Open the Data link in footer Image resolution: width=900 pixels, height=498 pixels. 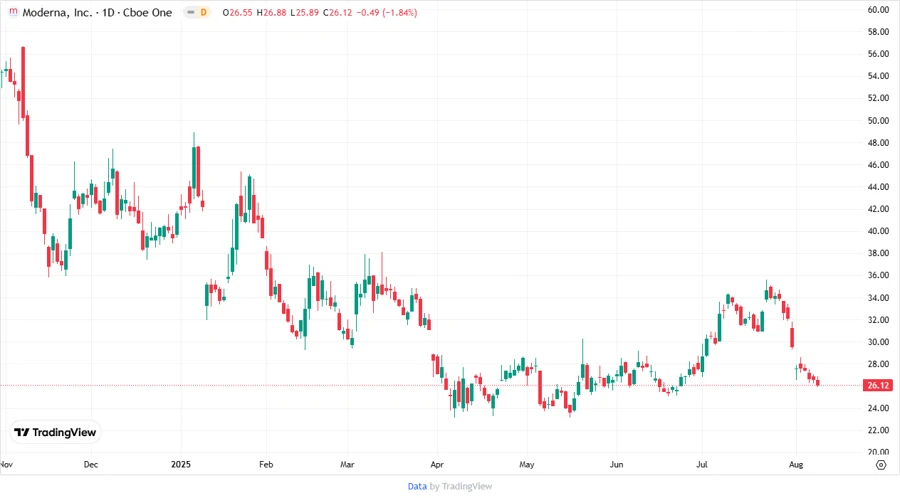click(x=417, y=486)
